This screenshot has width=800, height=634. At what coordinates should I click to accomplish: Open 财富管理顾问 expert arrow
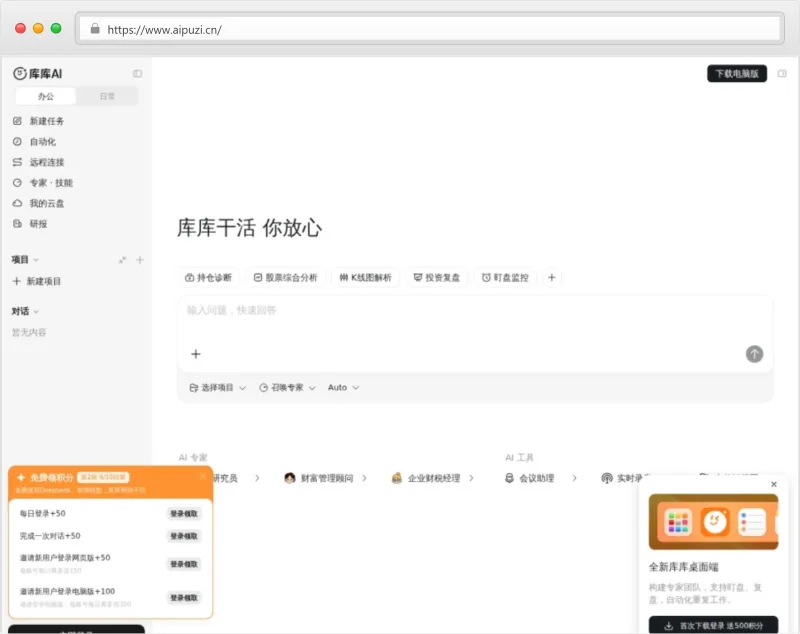click(x=364, y=478)
